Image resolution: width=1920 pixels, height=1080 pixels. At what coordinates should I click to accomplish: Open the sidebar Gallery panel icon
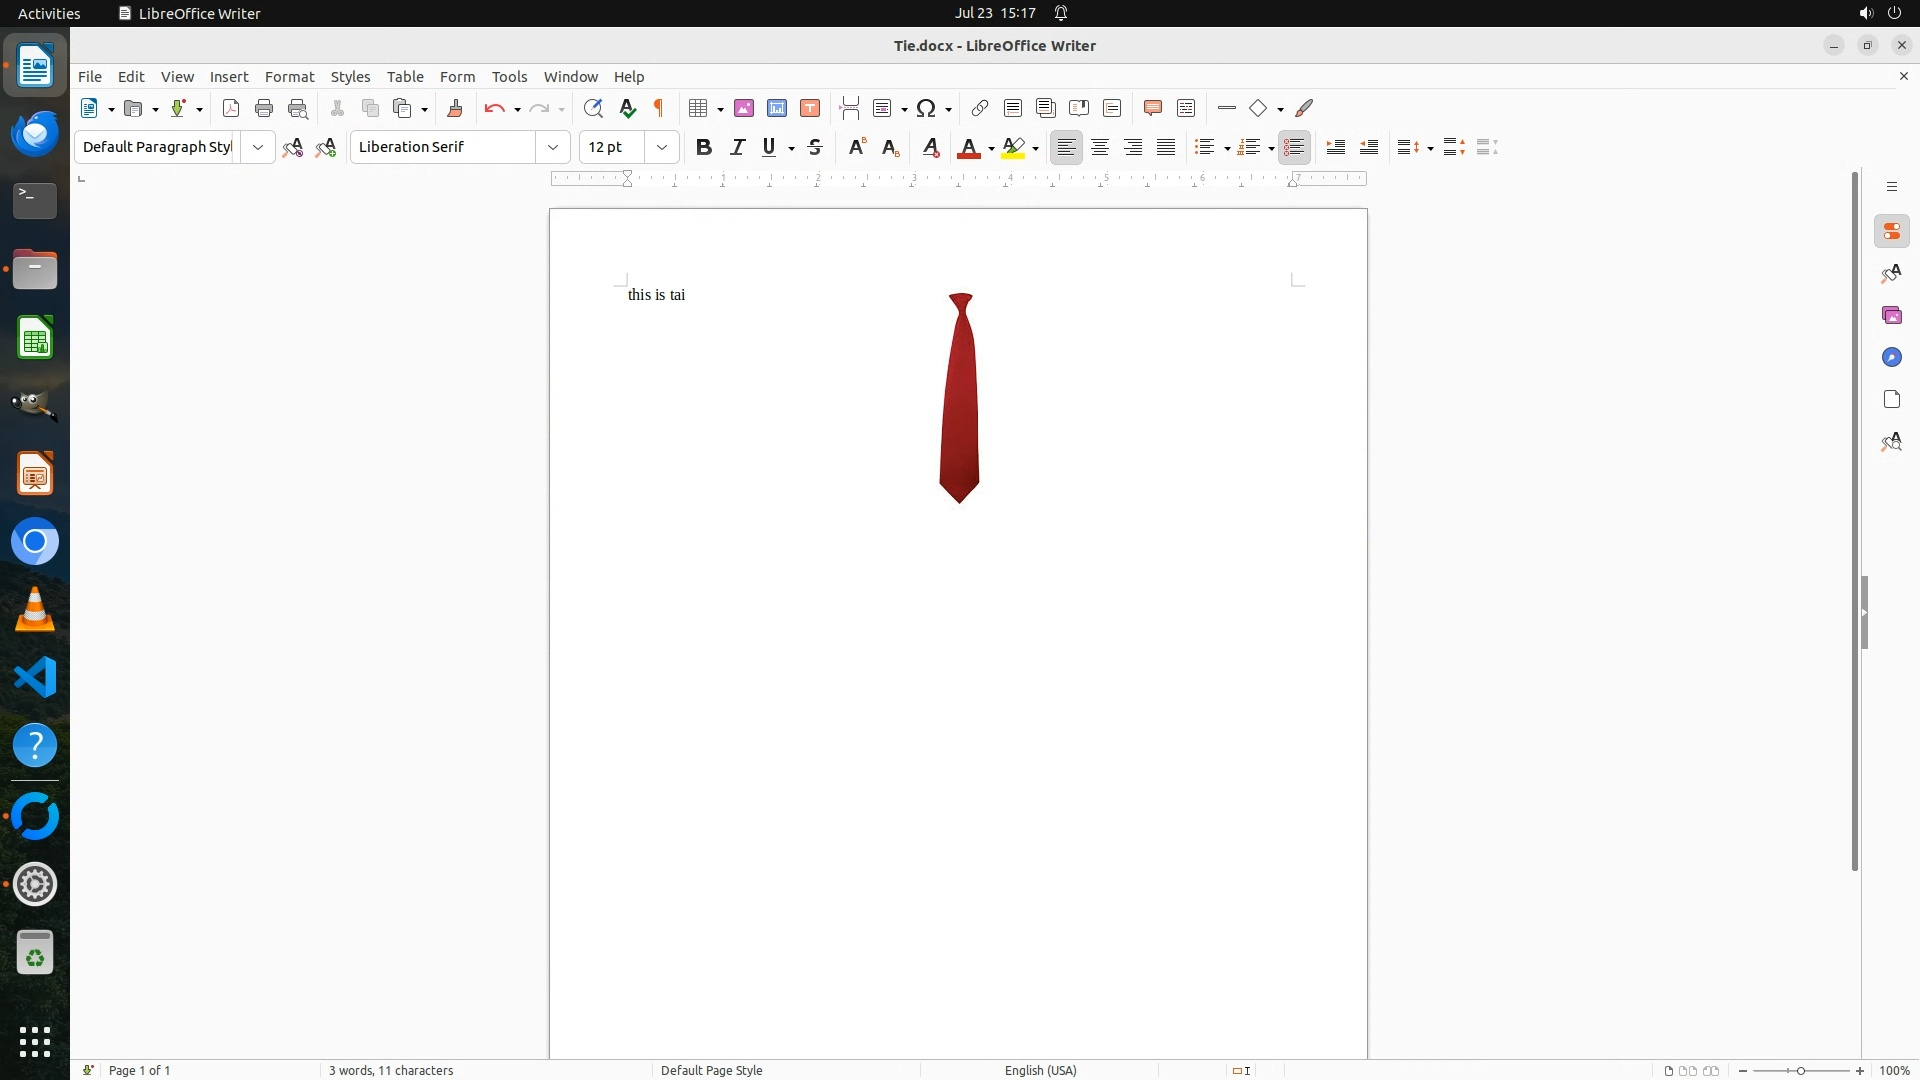coord(1891,316)
